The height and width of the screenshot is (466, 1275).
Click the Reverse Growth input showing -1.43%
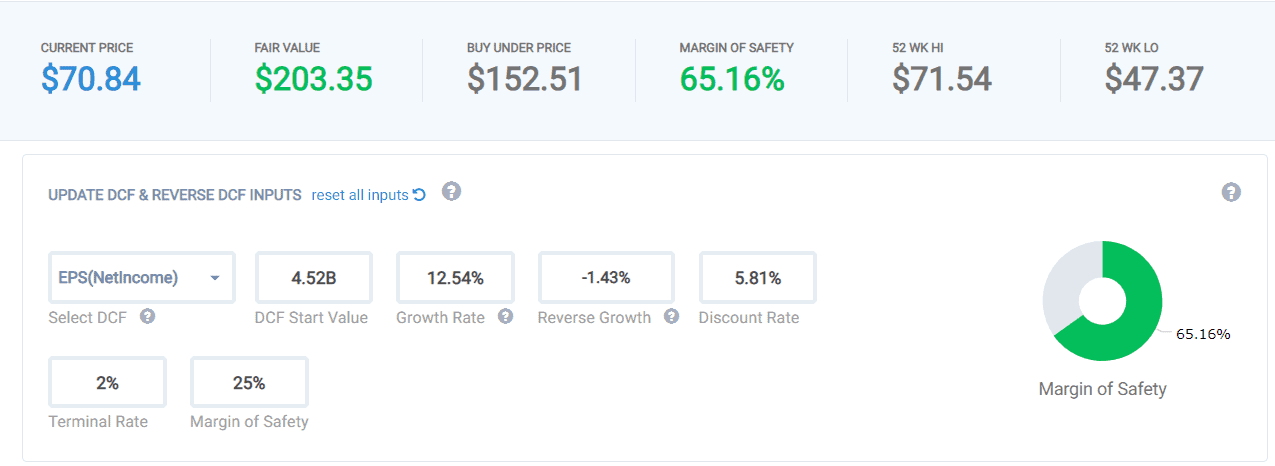point(606,278)
